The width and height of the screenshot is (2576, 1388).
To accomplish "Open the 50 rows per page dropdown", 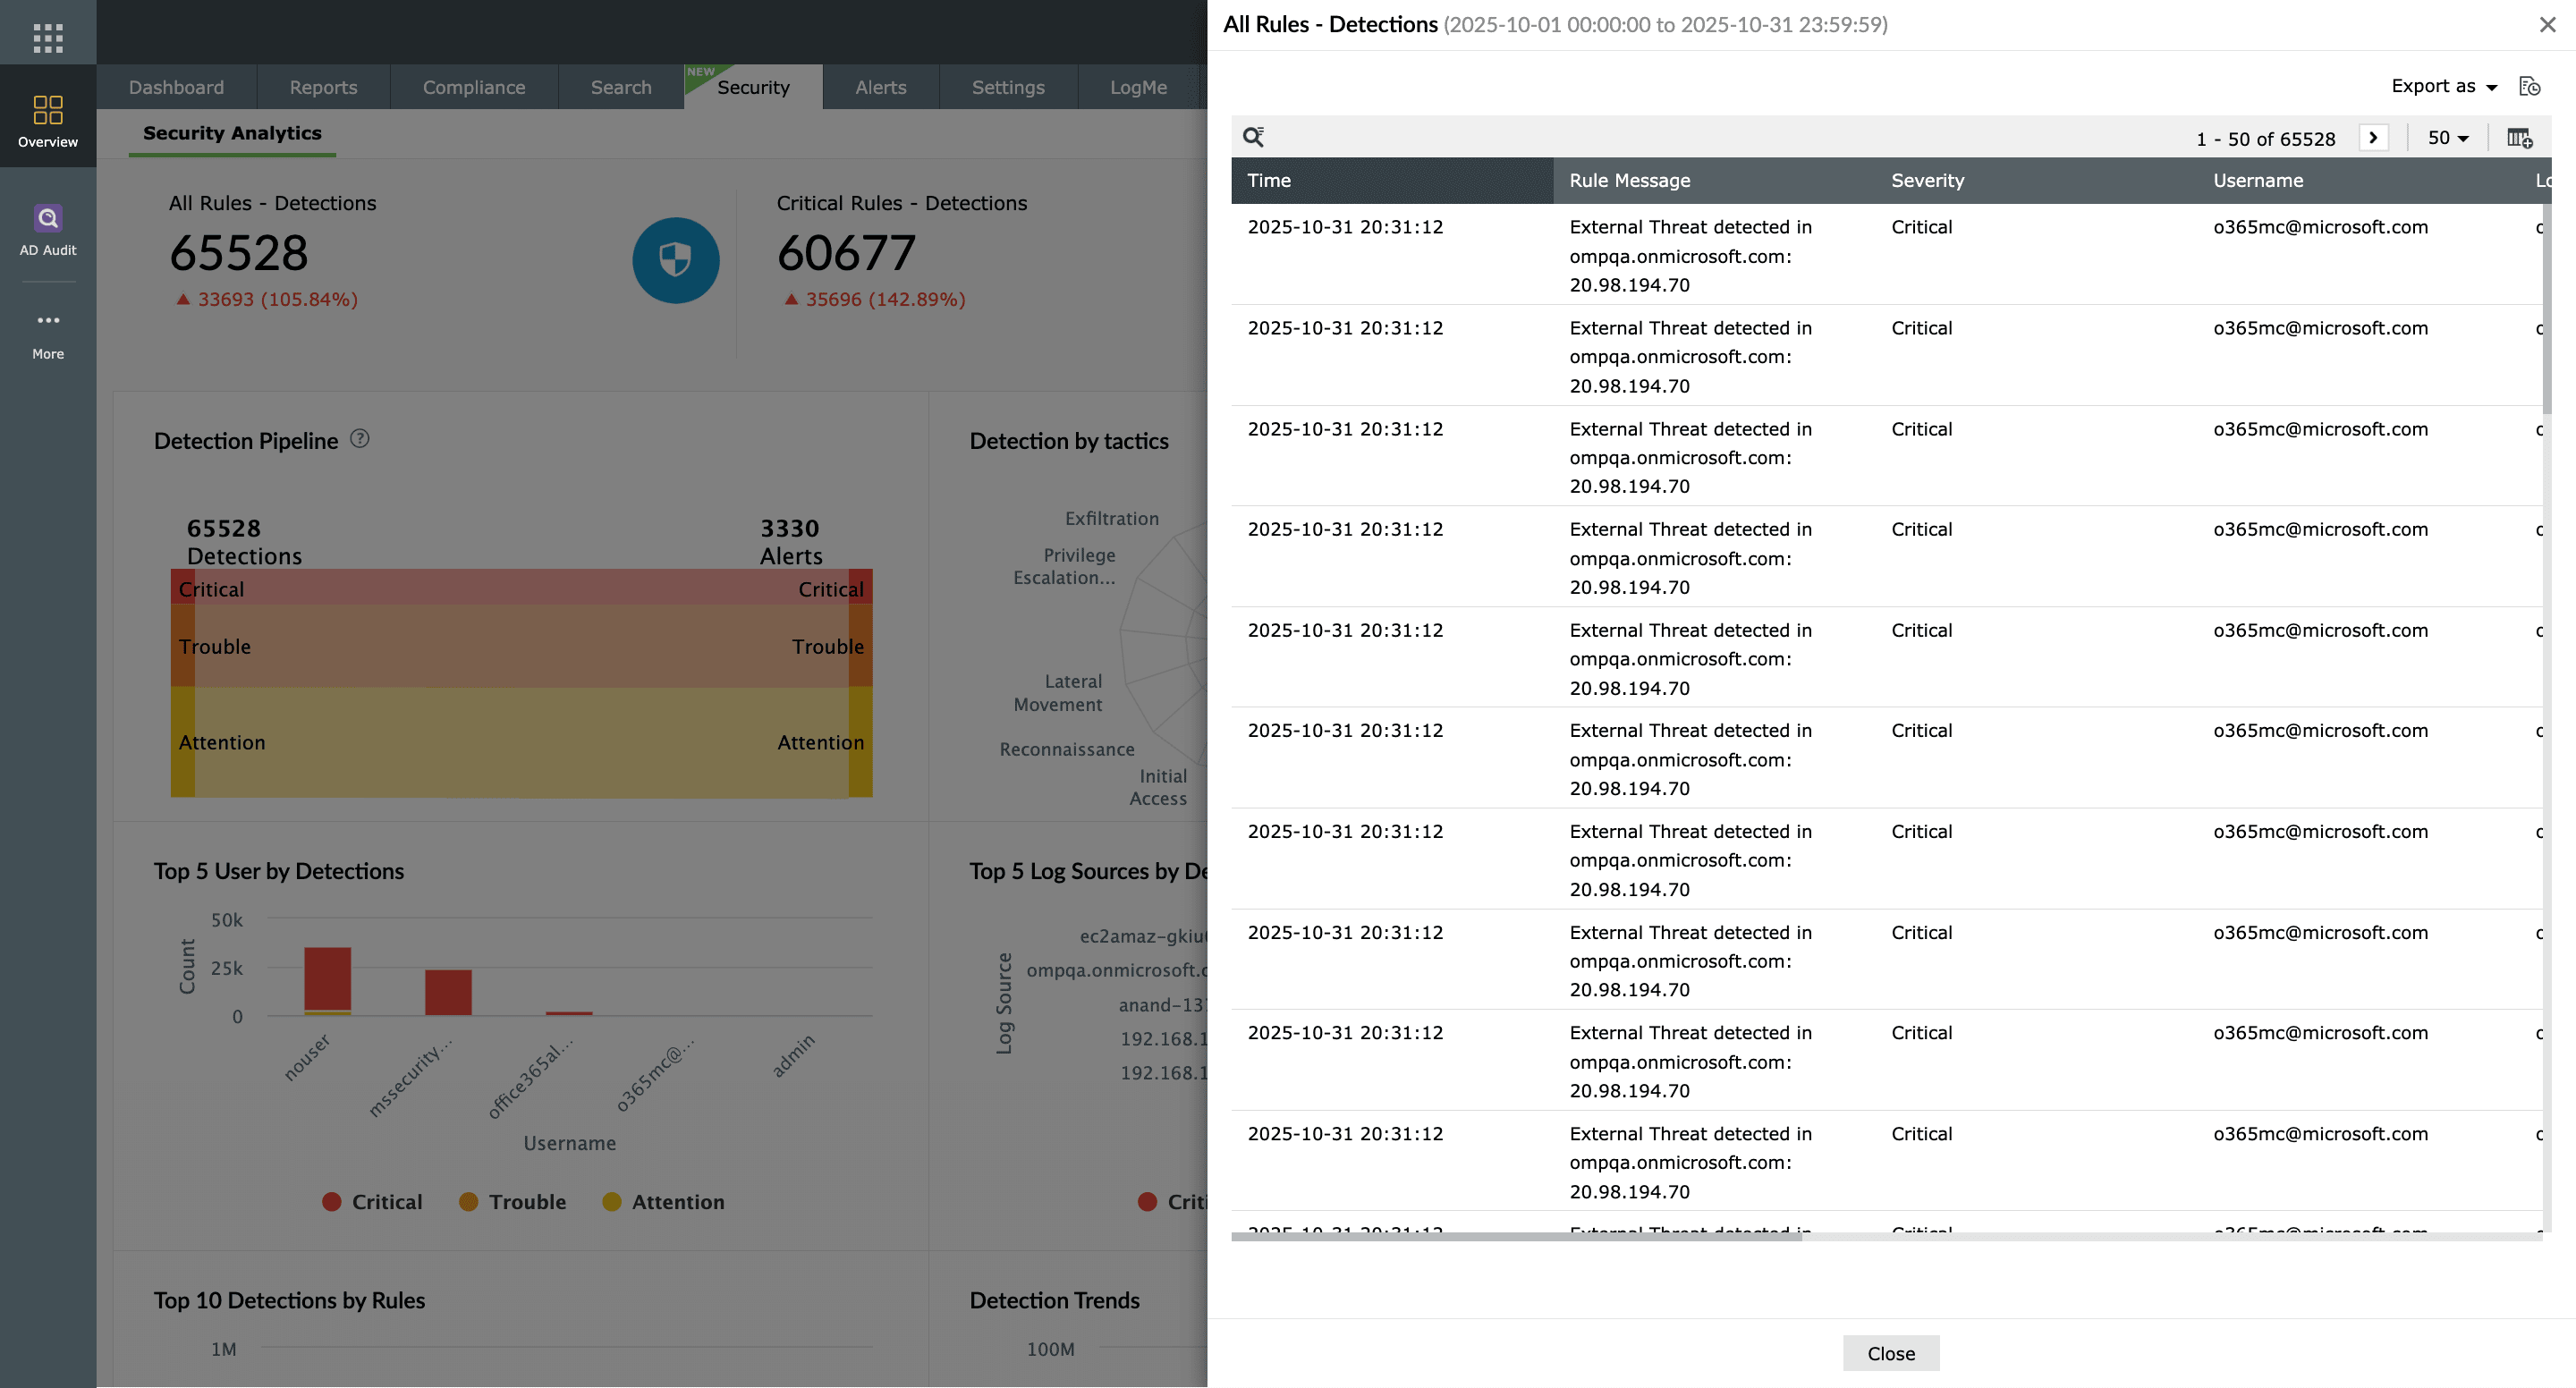I will pos(2447,138).
